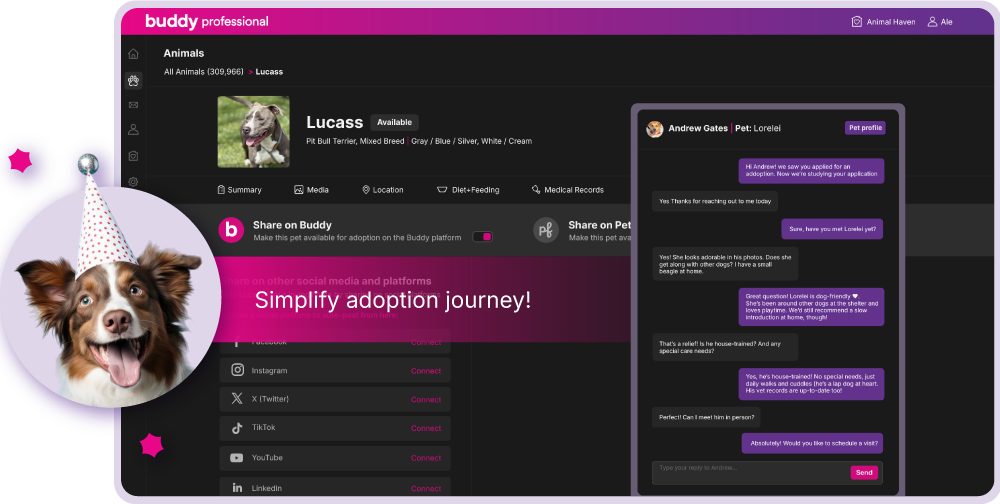1000x504 pixels.
Task: Connect the LinkedIn account
Action: pos(426,489)
